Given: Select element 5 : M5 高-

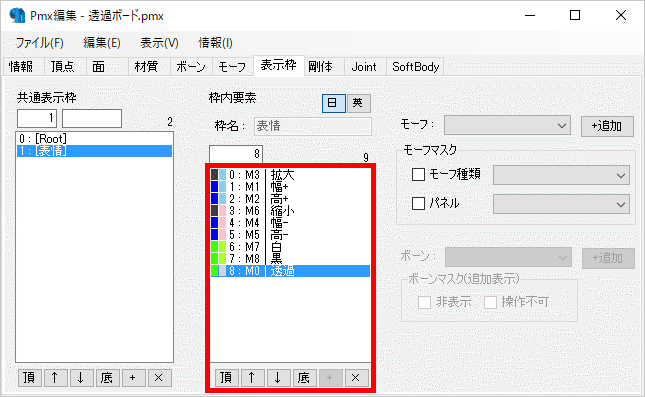Looking at the screenshot, I should (x=290, y=234).
